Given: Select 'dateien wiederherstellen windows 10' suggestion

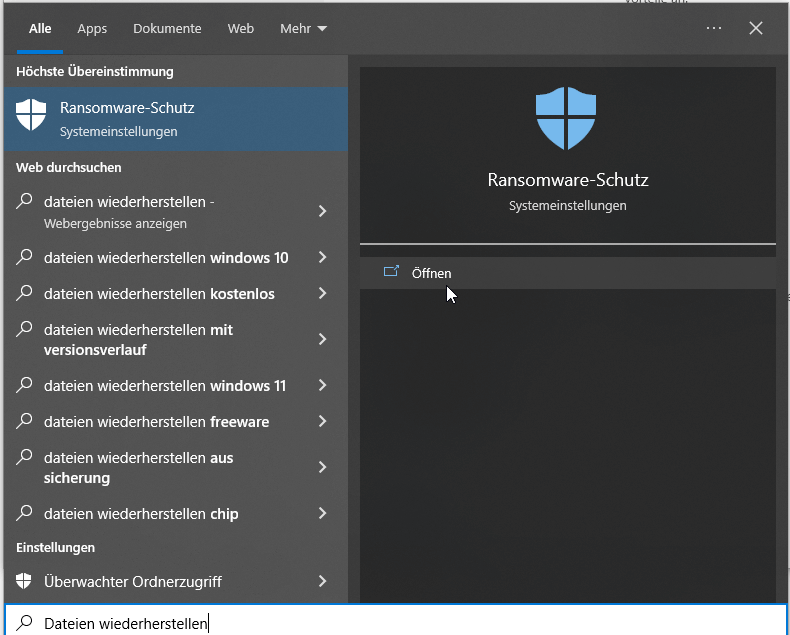Looking at the screenshot, I should click(x=176, y=258).
